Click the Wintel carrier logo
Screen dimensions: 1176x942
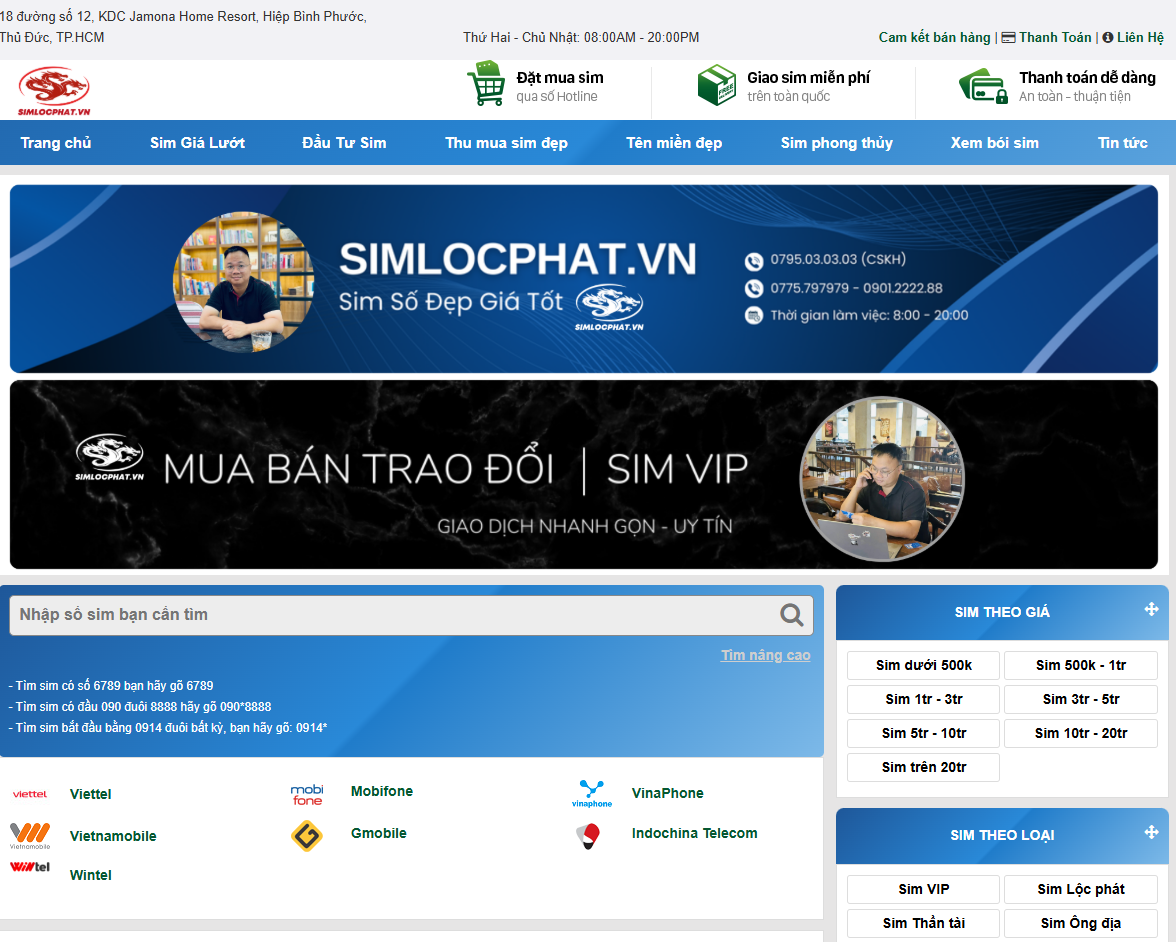coord(30,867)
